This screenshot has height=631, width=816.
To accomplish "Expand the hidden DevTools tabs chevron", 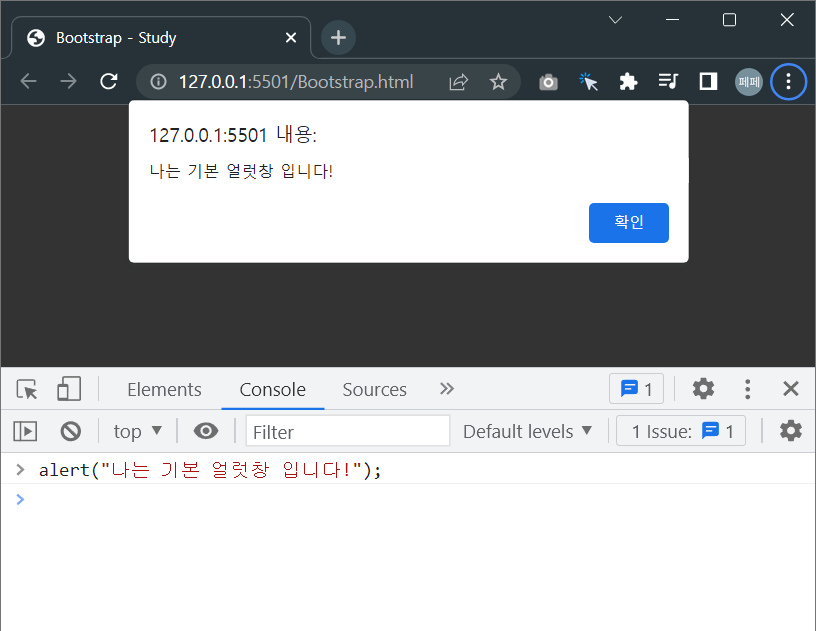I will point(446,389).
